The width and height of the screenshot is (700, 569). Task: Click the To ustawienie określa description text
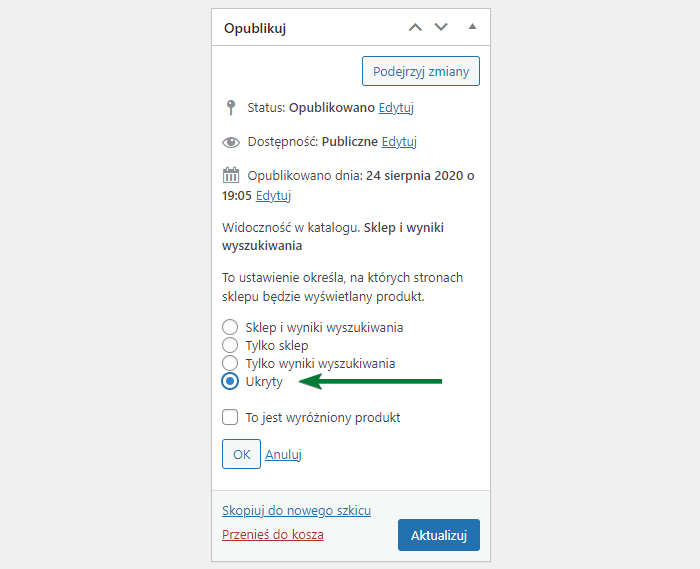[x=342, y=287]
